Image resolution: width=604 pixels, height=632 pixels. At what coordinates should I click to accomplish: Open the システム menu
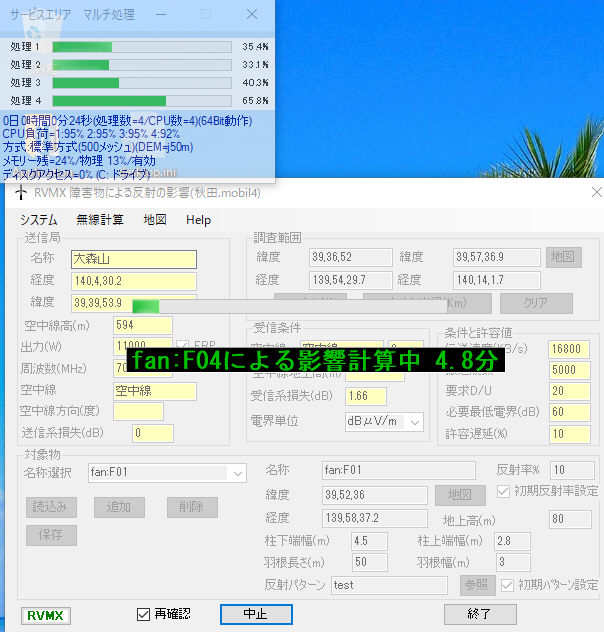tap(38, 220)
